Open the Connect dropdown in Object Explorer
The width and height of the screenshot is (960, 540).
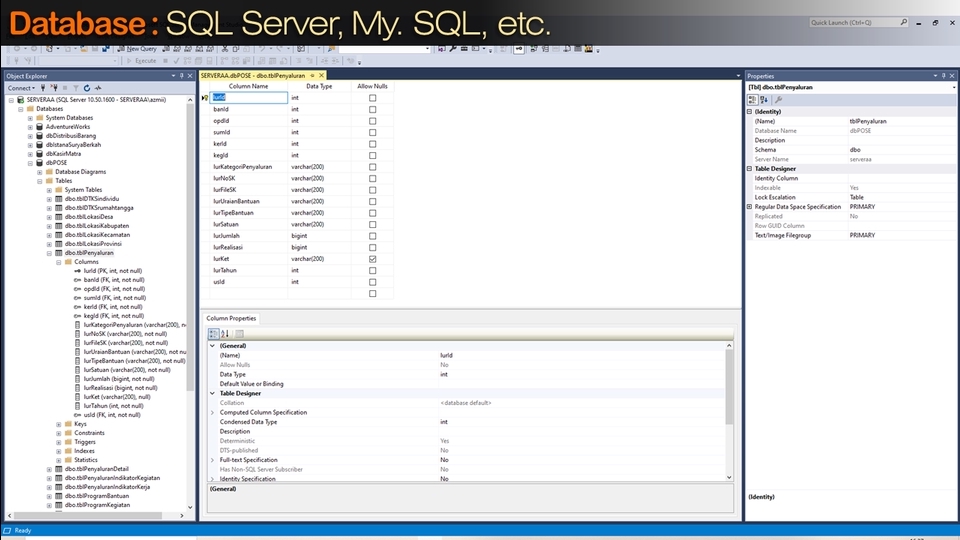pyautogui.click(x=21, y=88)
